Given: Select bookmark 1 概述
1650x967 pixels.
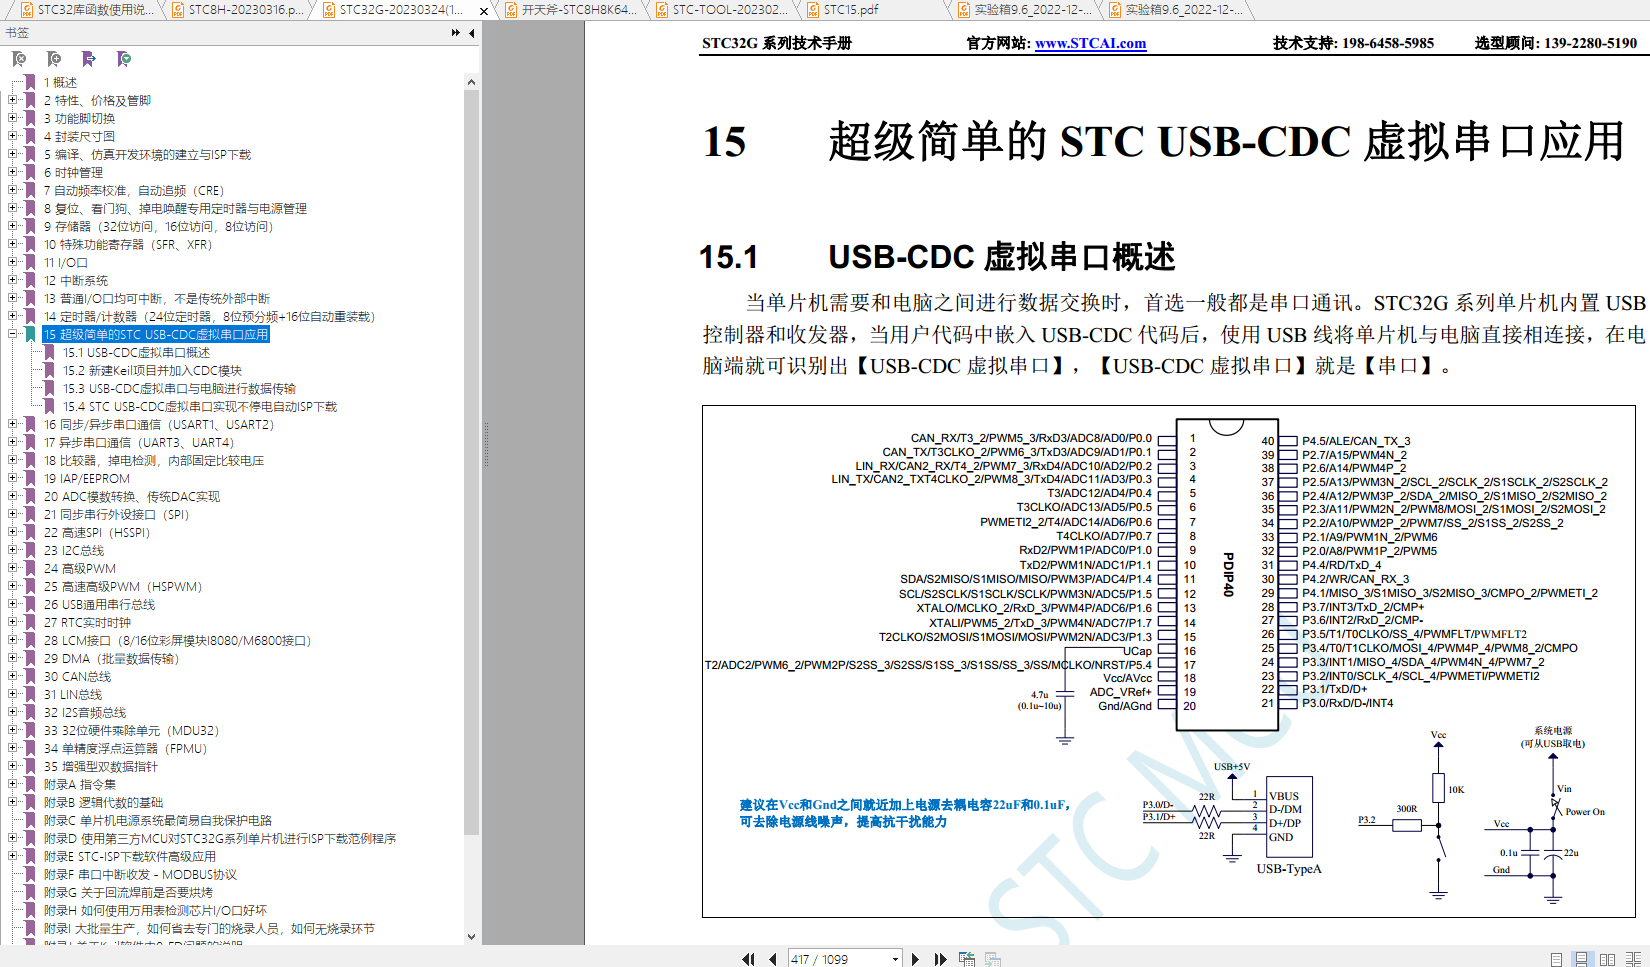Looking at the screenshot, I should [x=60, y=82].
